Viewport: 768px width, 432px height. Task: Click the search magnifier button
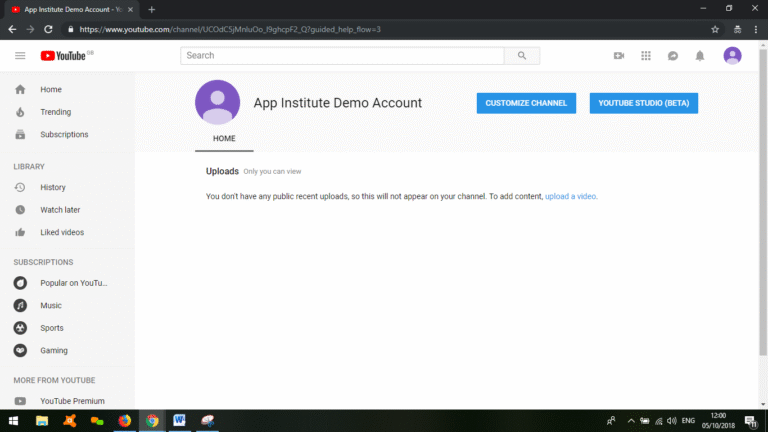521,56
